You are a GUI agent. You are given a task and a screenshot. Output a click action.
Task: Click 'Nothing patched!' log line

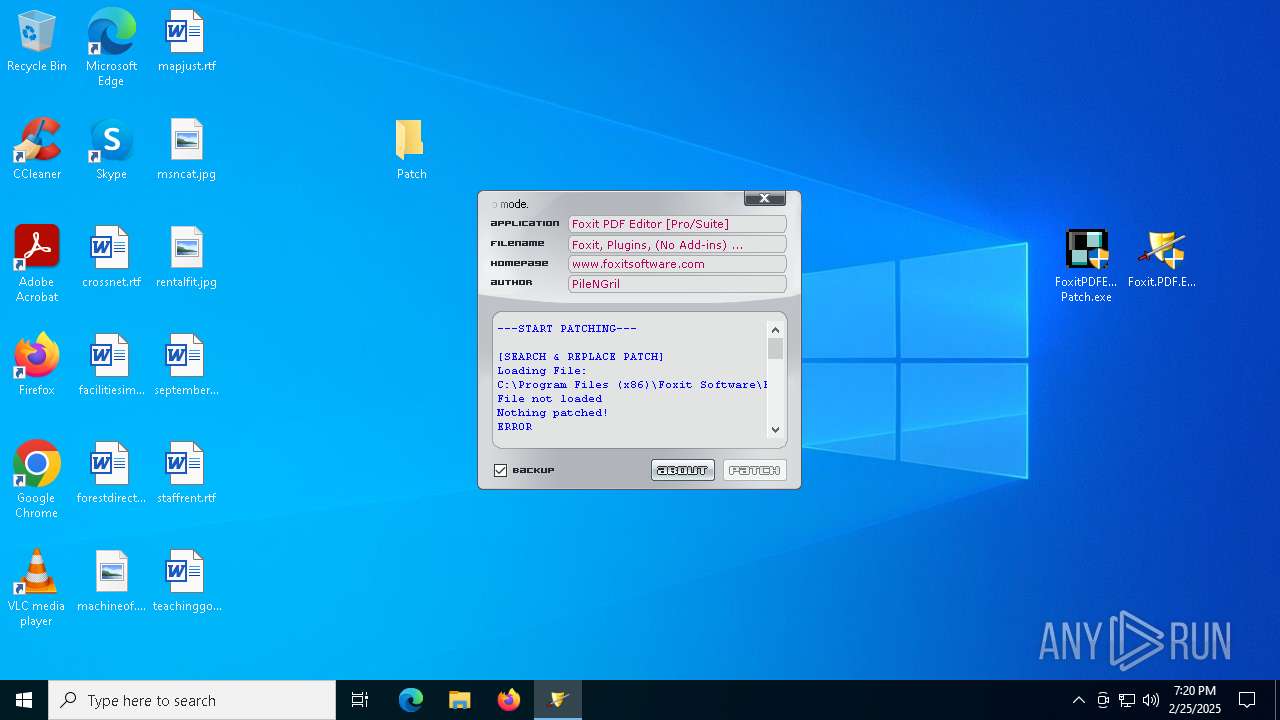pos(552,413)
